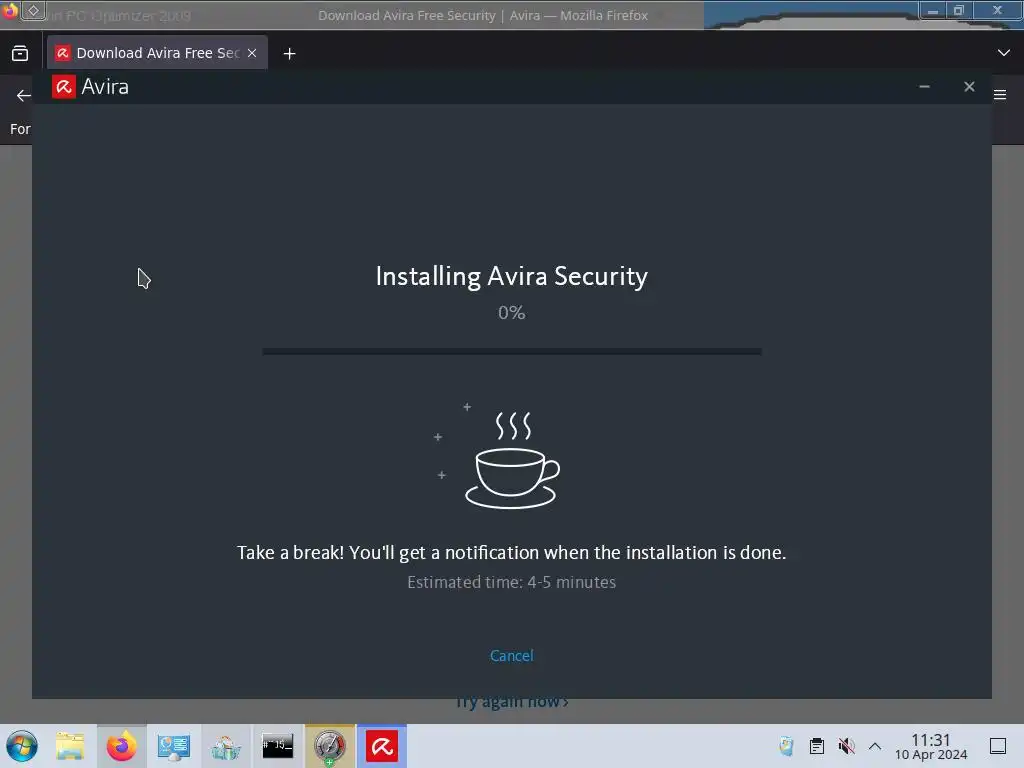The height and width of the screenshot is (768, 1024).
Task: Click the Avira logo in installer title
Action: pyautogui.click(x=64, y=87)
